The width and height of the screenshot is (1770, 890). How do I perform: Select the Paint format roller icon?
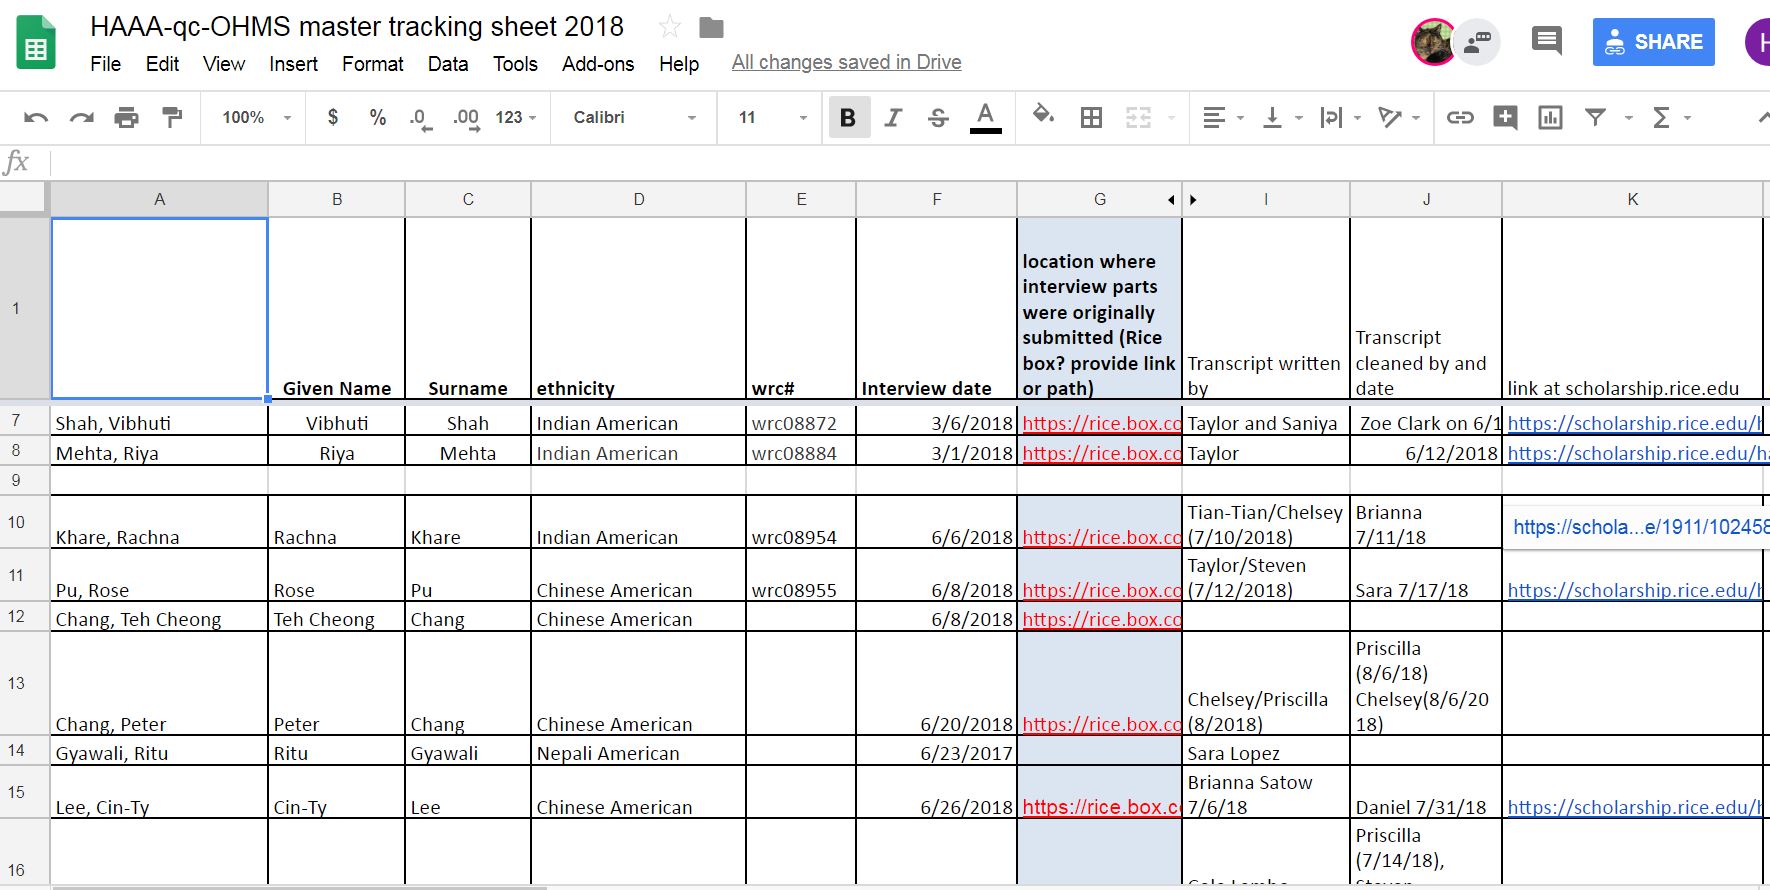172,118
